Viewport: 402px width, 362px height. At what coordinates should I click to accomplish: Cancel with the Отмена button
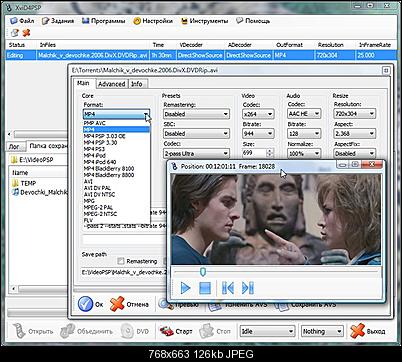(129, 304)
